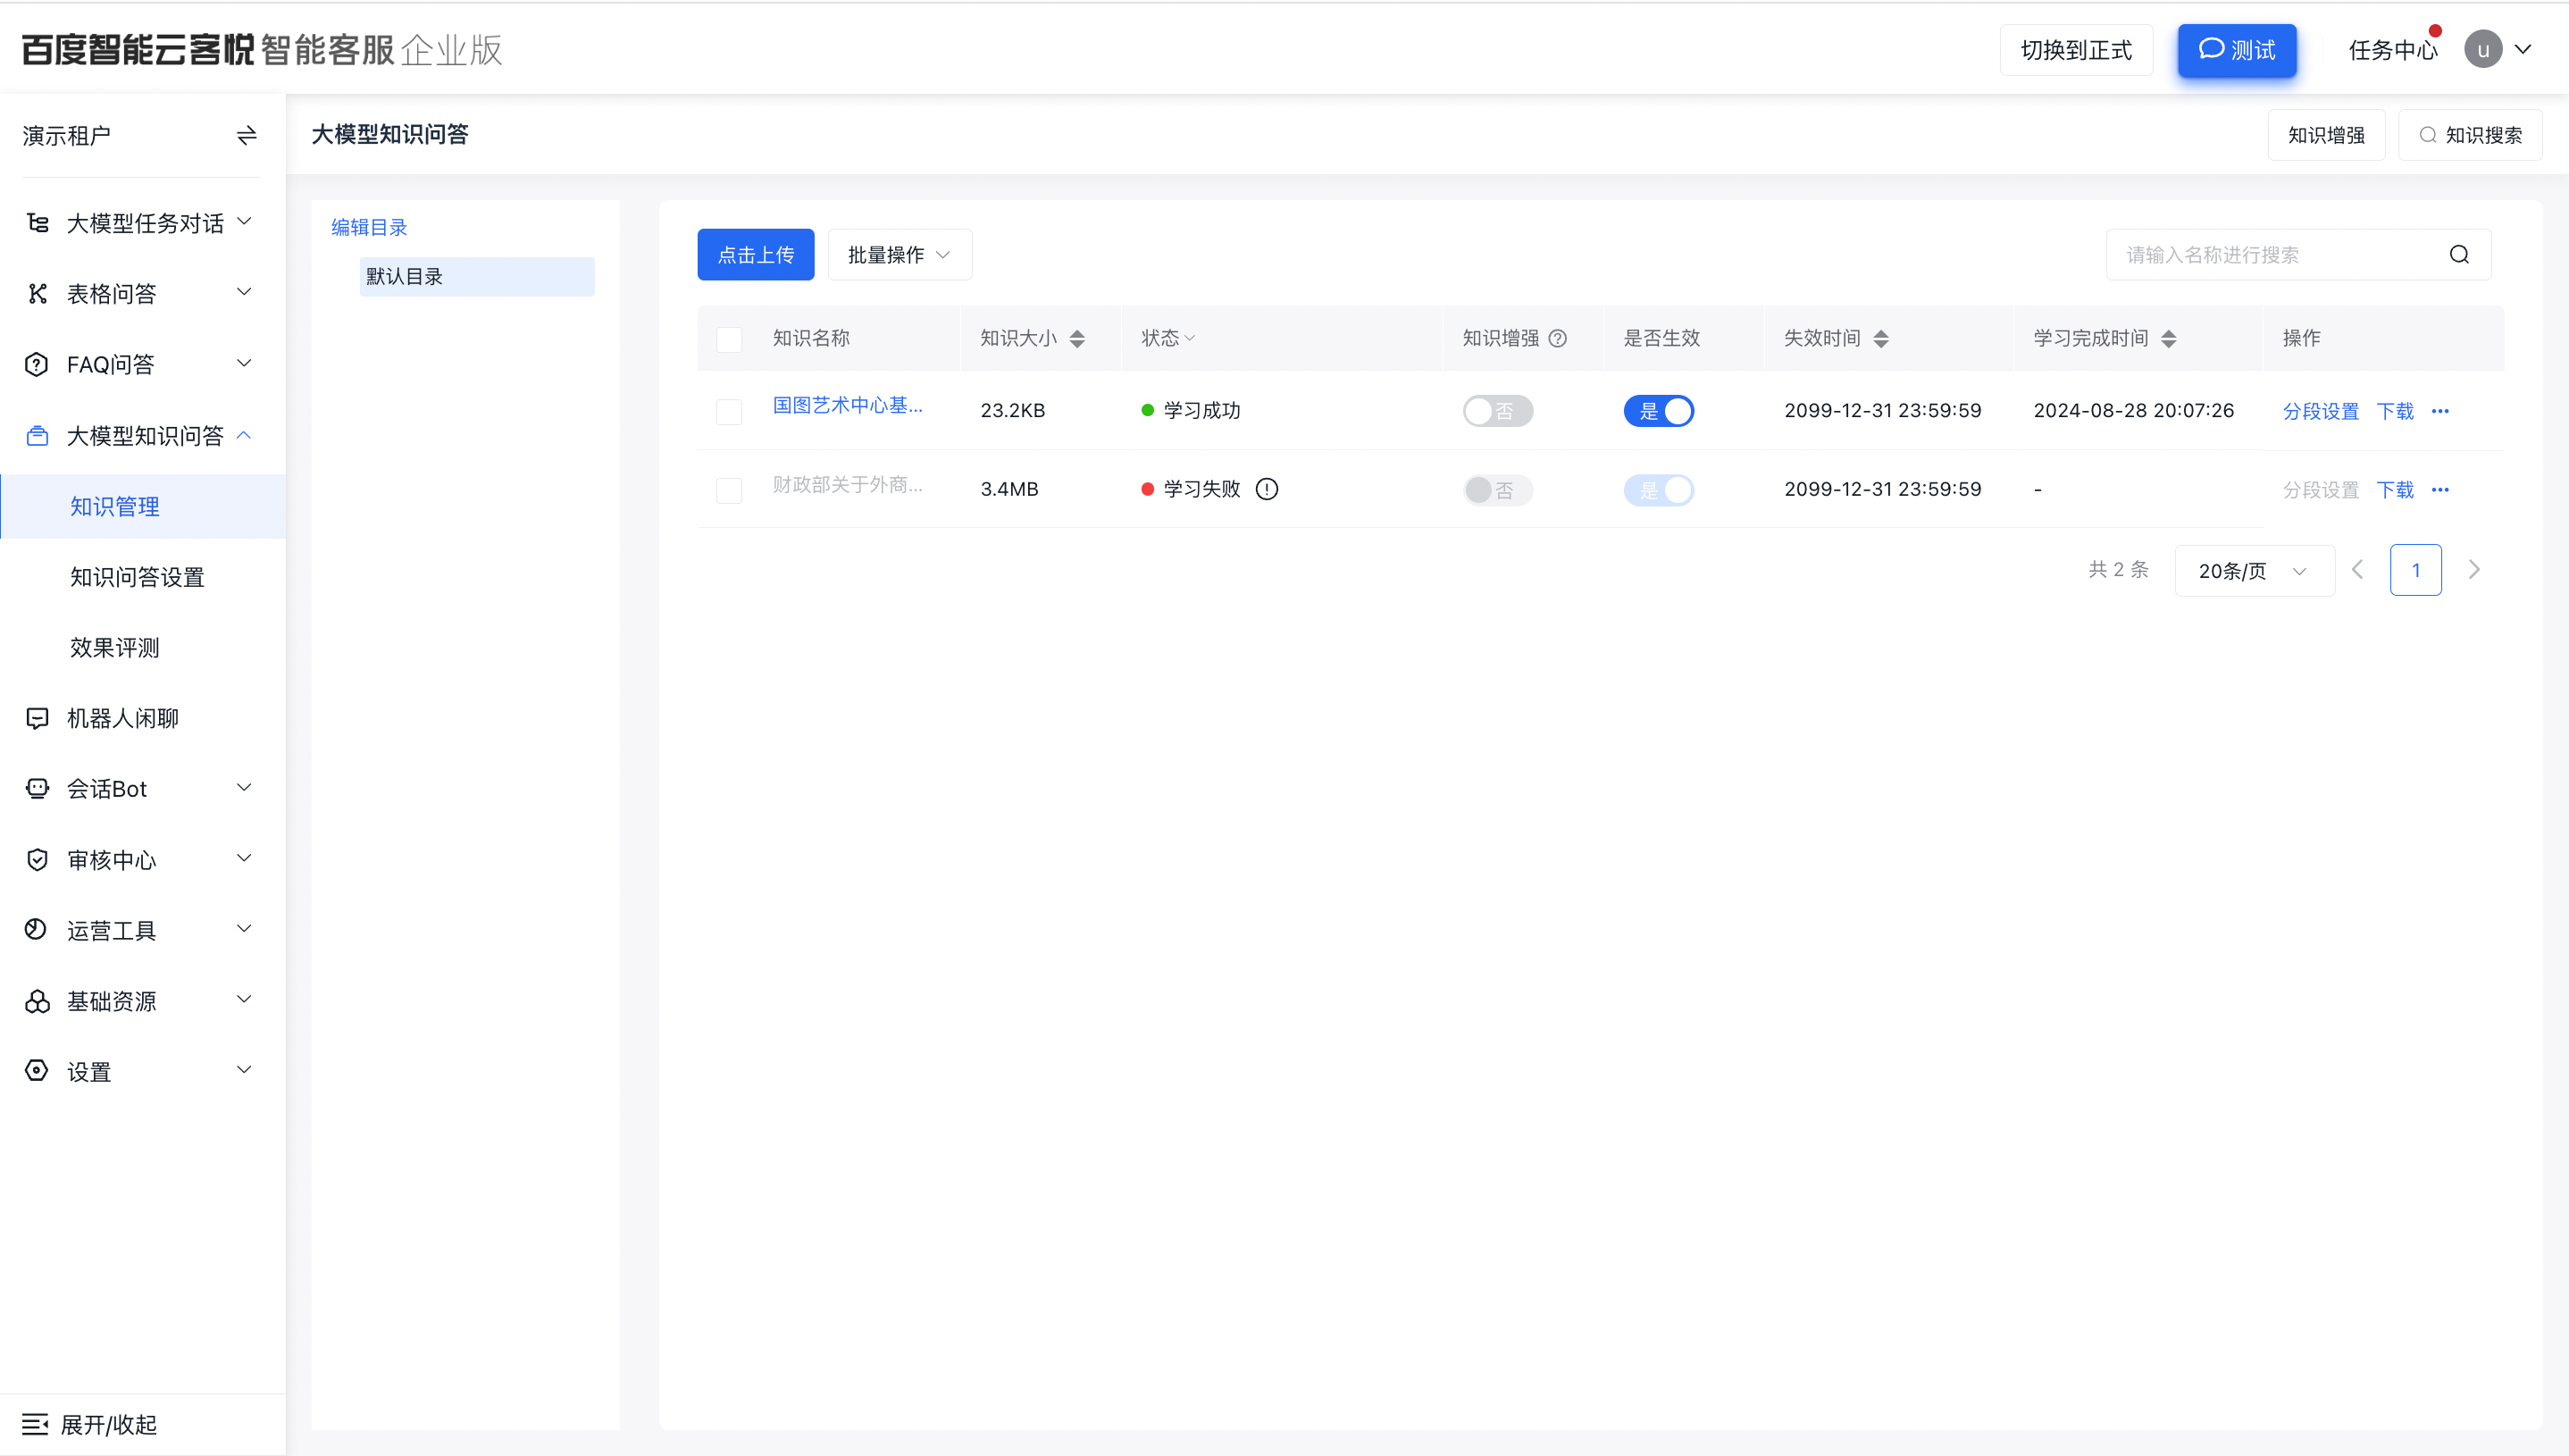Open 任务中心 in top bar
The width and height of the screenshot is (2569, 1456).
[x=2392, y=50]
